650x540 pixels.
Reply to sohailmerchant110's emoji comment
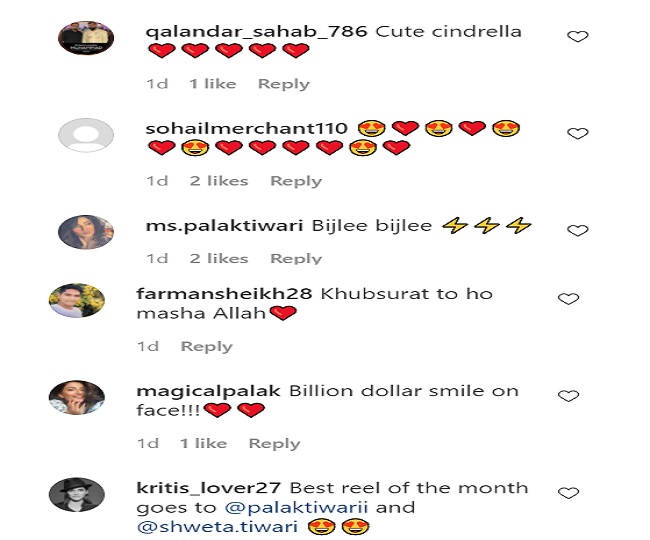296,181
